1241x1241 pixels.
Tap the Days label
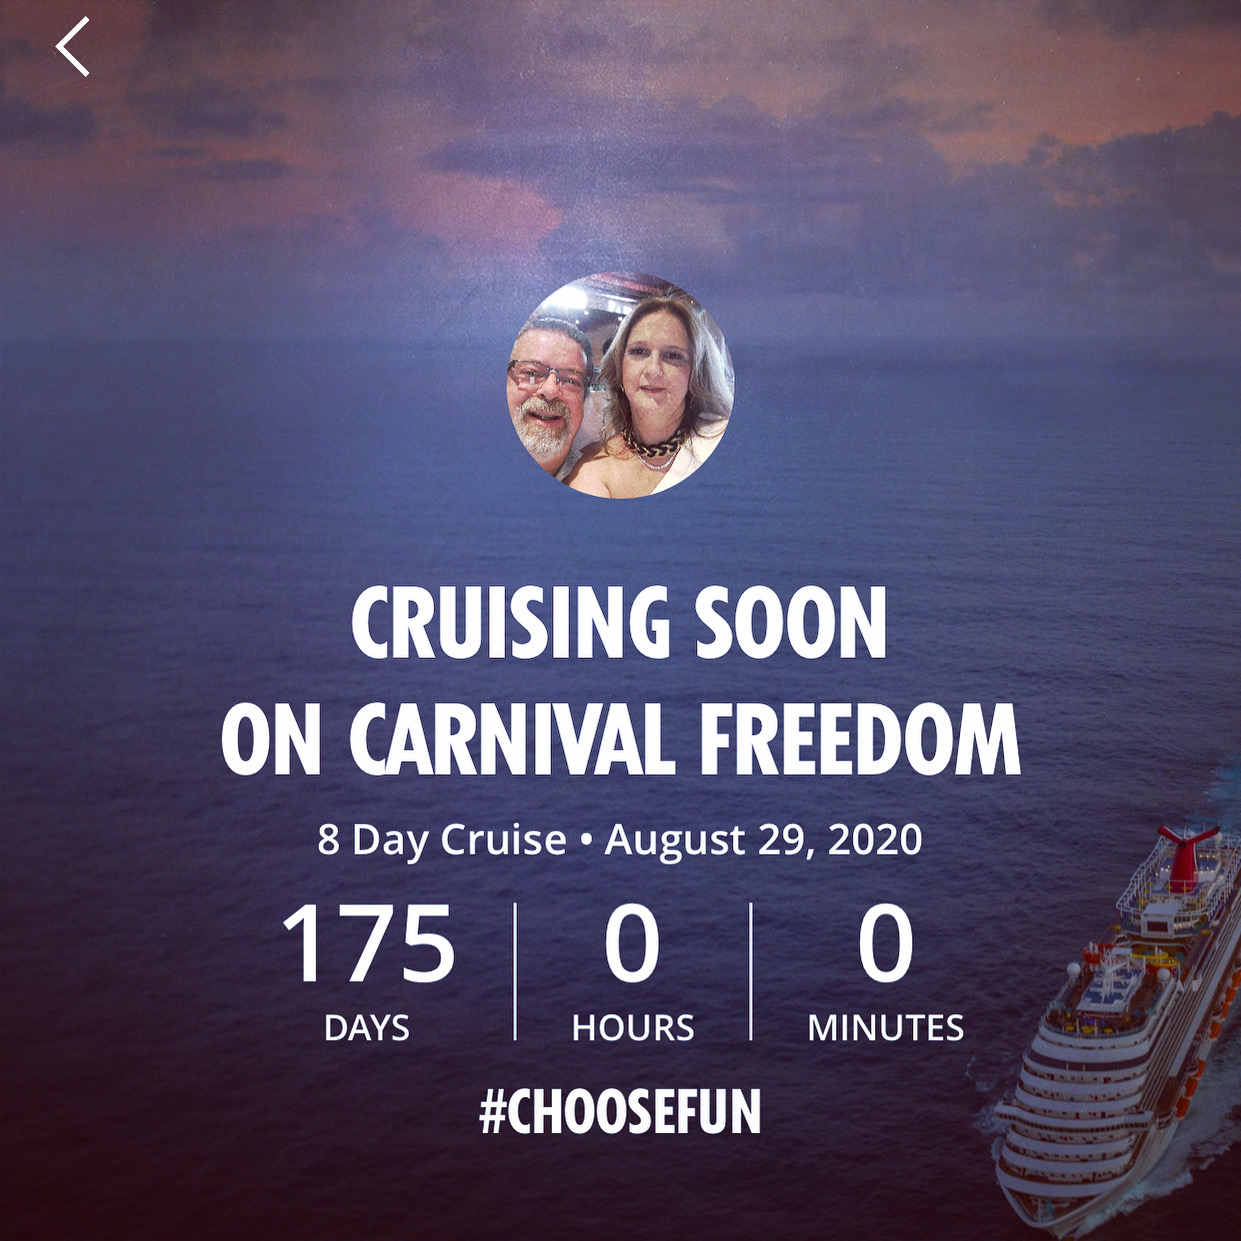coord(367,1028)
